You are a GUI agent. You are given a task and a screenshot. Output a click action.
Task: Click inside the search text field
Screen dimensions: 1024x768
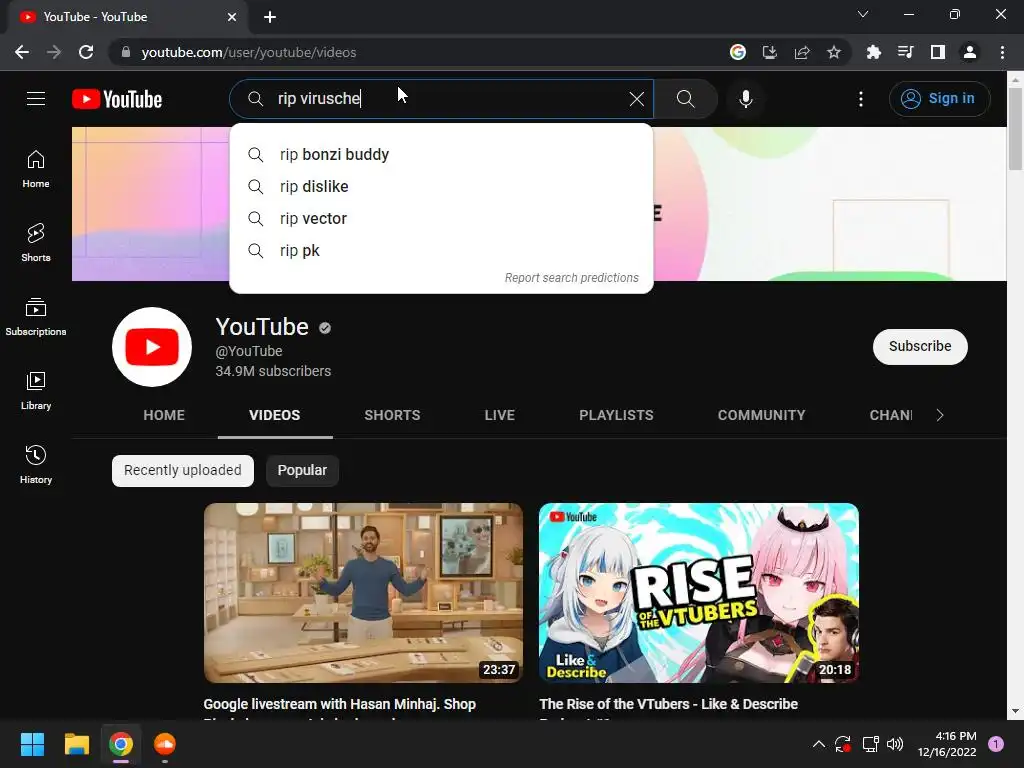(x=441, y=99)
